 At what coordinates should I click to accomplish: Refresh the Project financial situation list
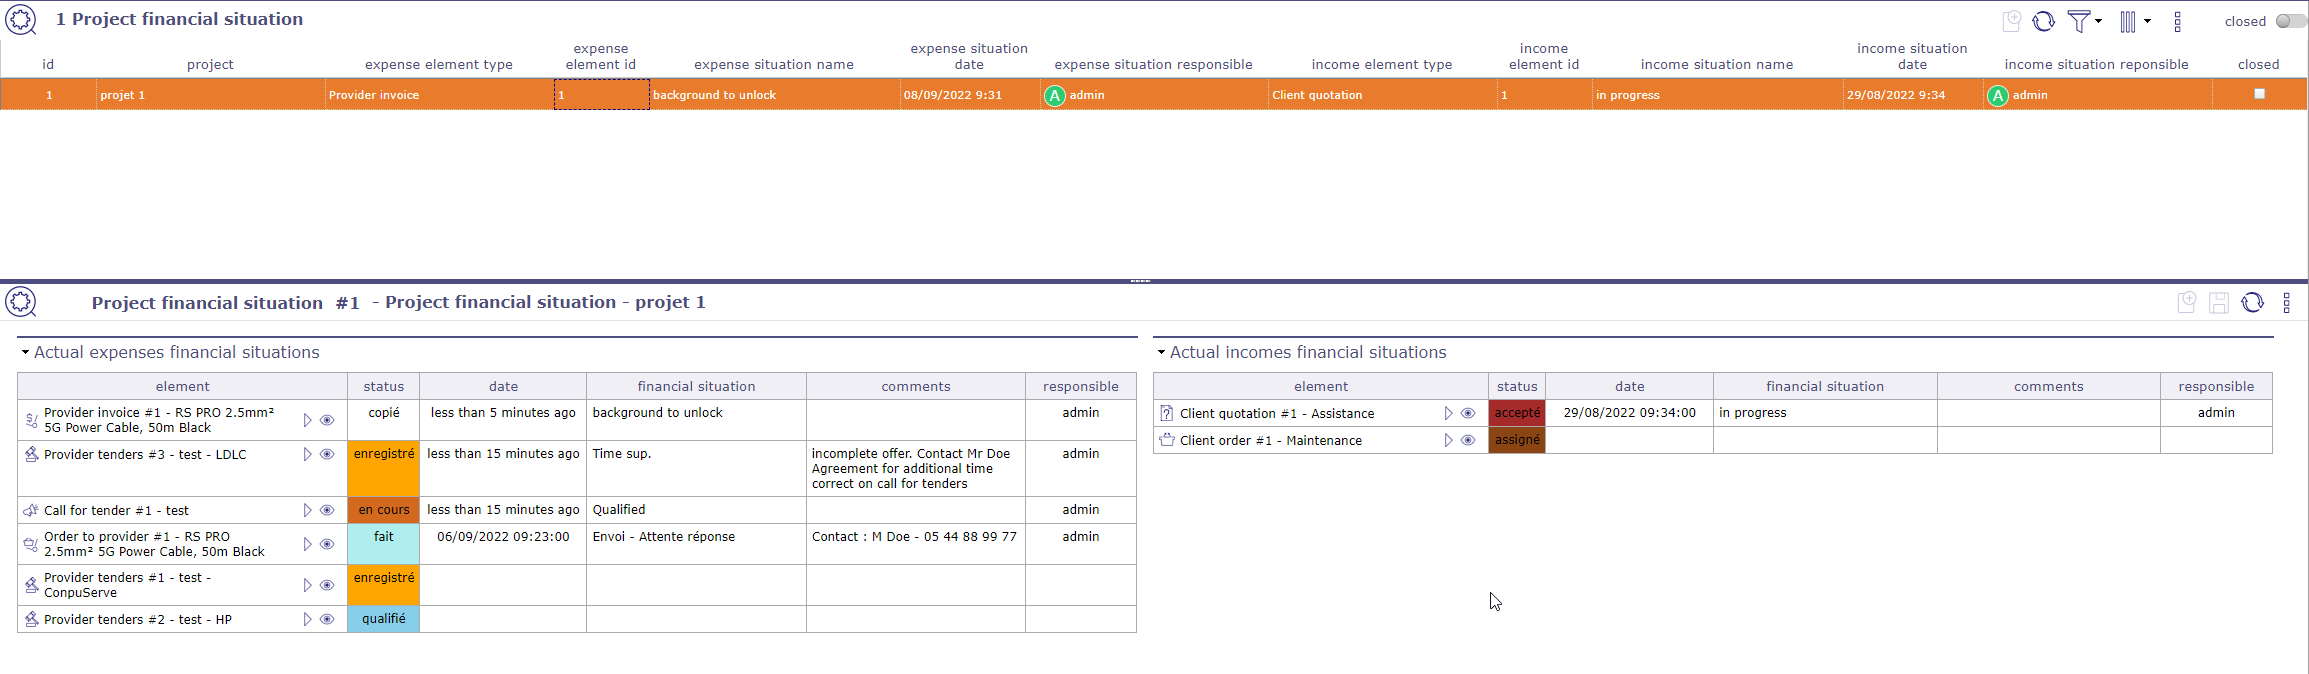2044,21
